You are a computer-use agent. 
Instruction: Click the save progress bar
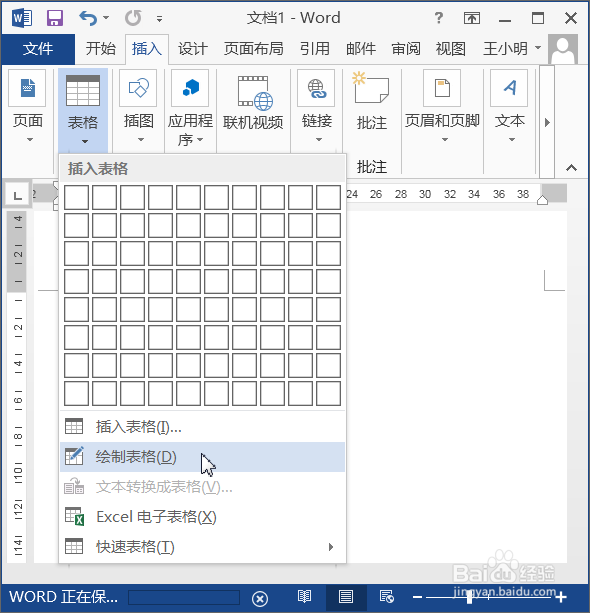[184, 597]
